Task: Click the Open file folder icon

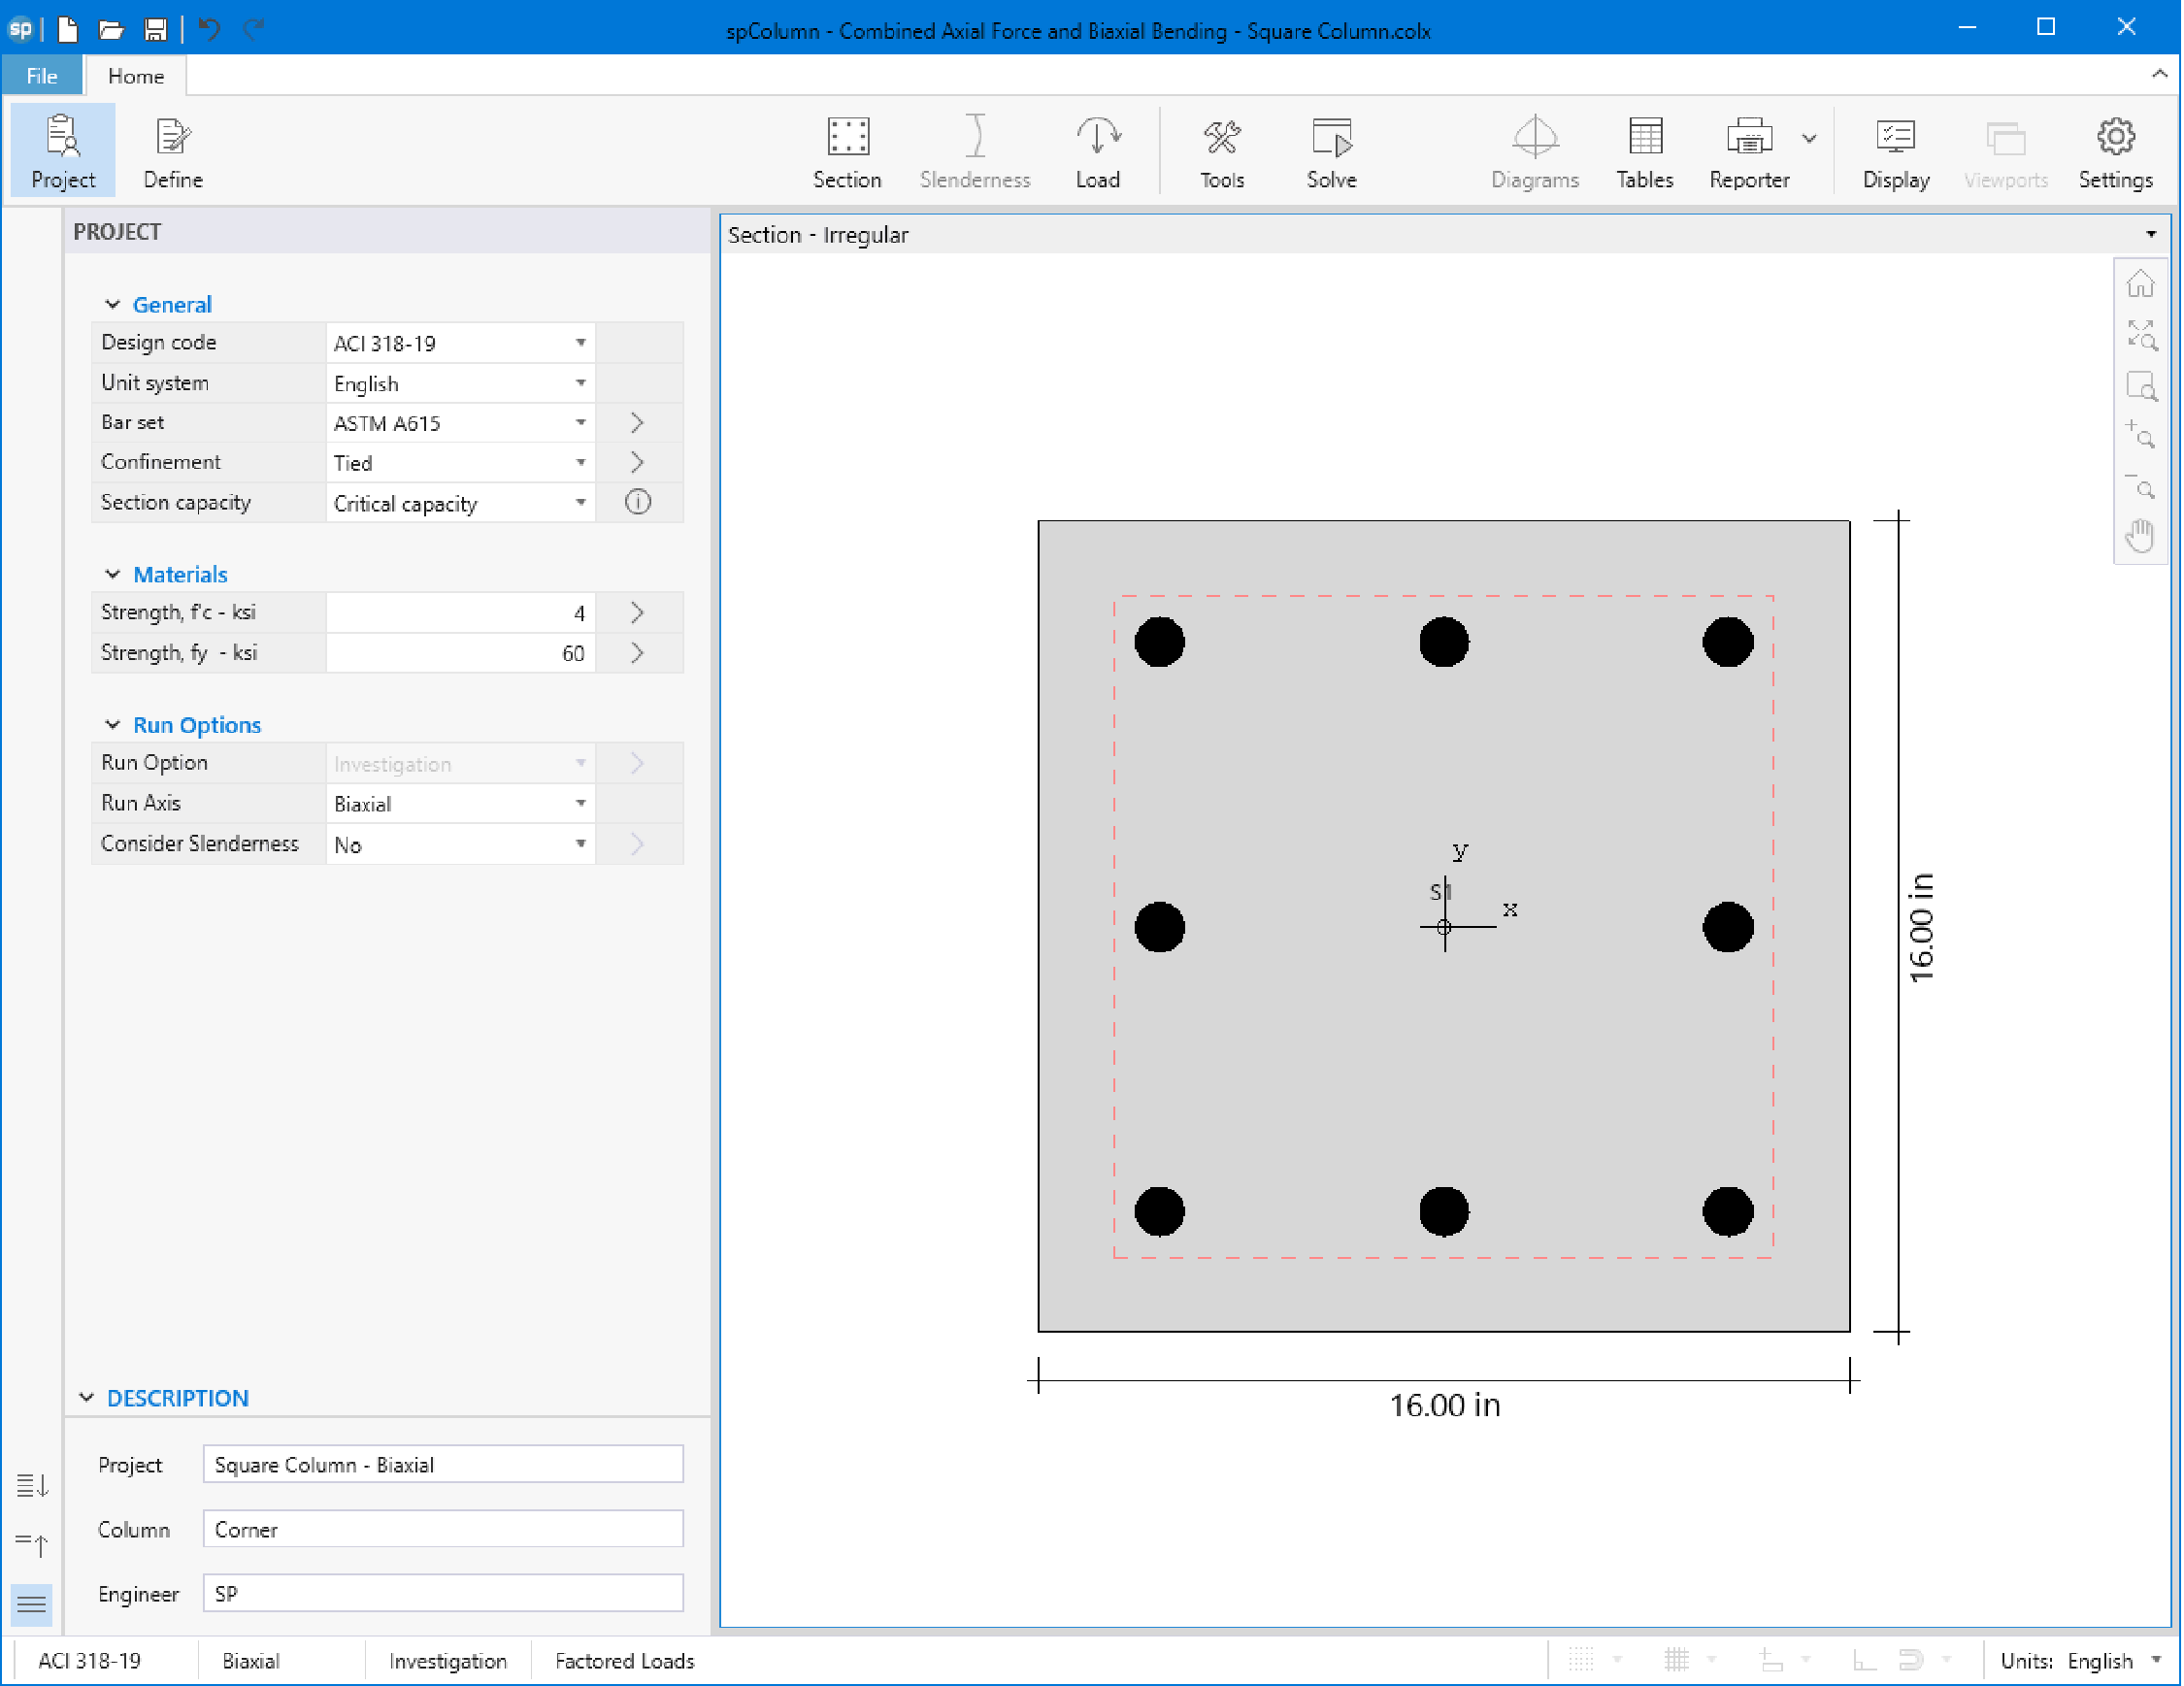Action: click(111, 29)
